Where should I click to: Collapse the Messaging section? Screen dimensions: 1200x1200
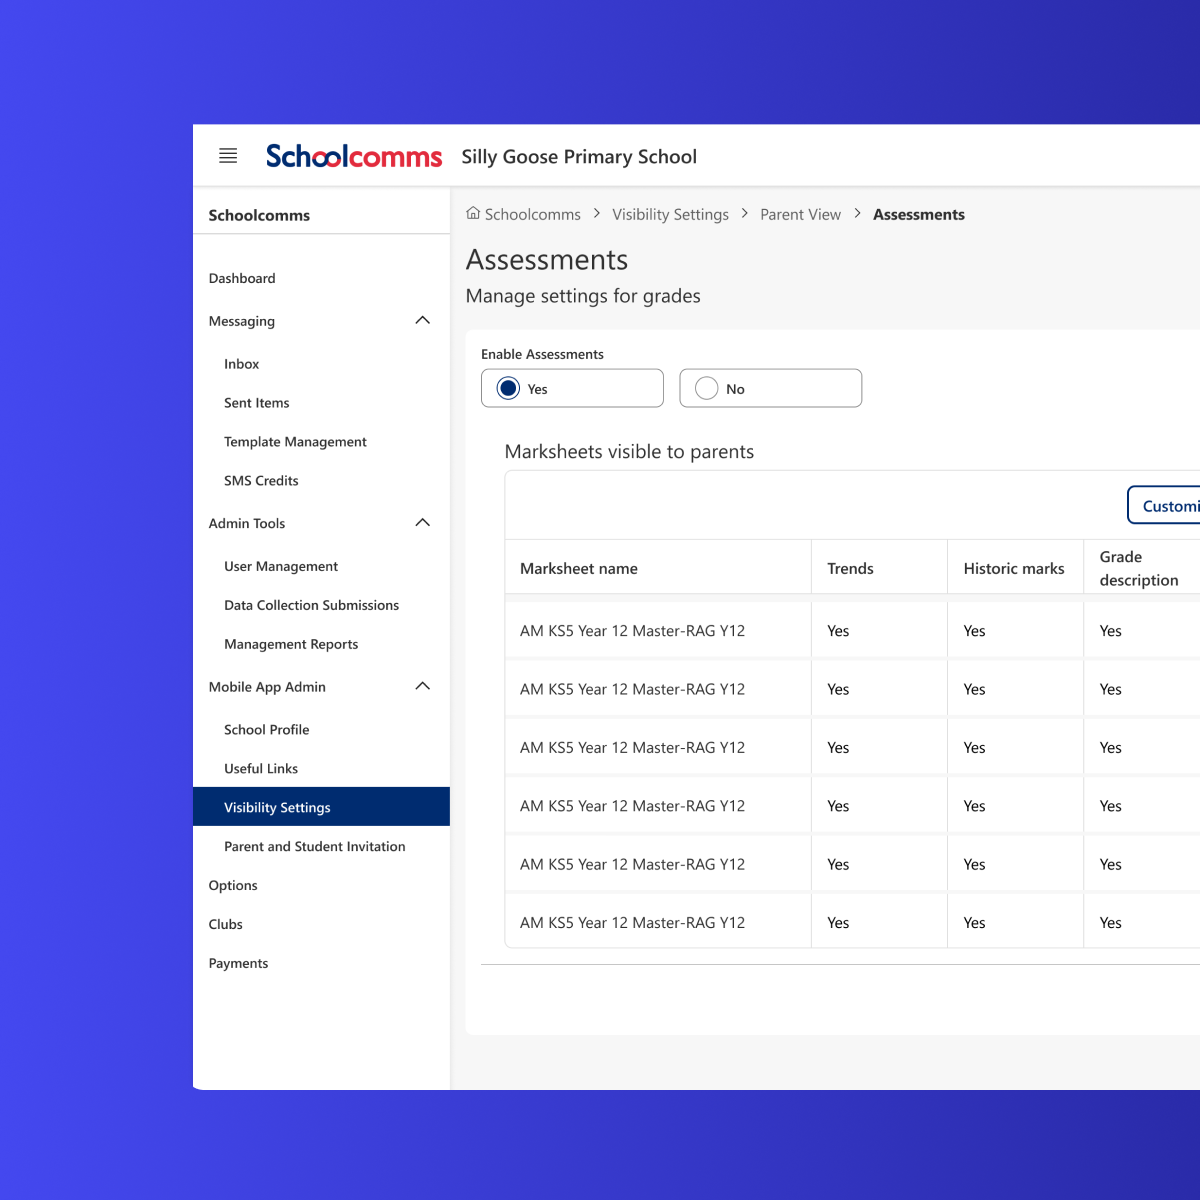click(422, 321)
